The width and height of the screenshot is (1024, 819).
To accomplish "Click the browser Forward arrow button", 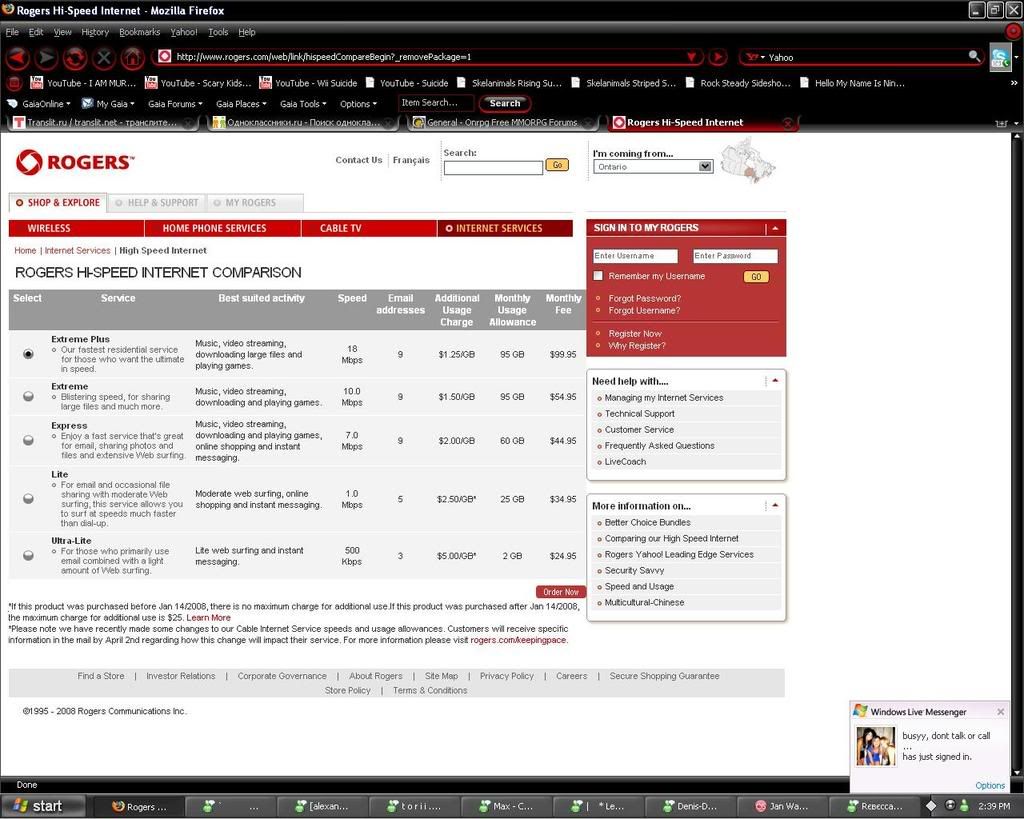I will point(46,57).
